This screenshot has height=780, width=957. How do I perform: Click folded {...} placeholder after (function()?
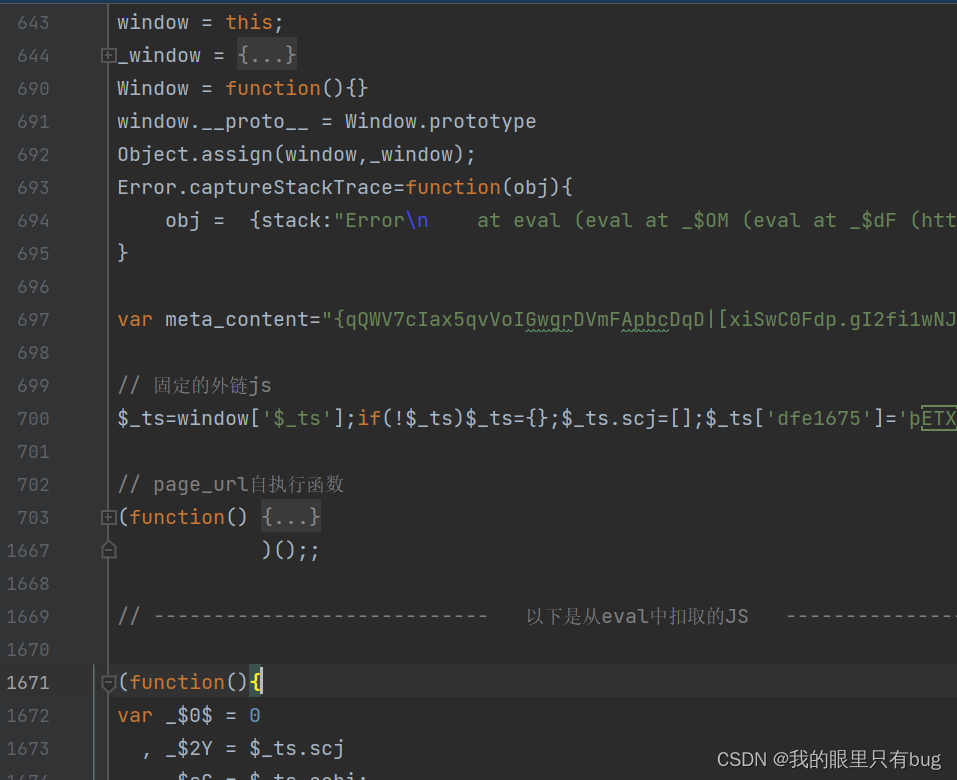click(x=291, y=518)
